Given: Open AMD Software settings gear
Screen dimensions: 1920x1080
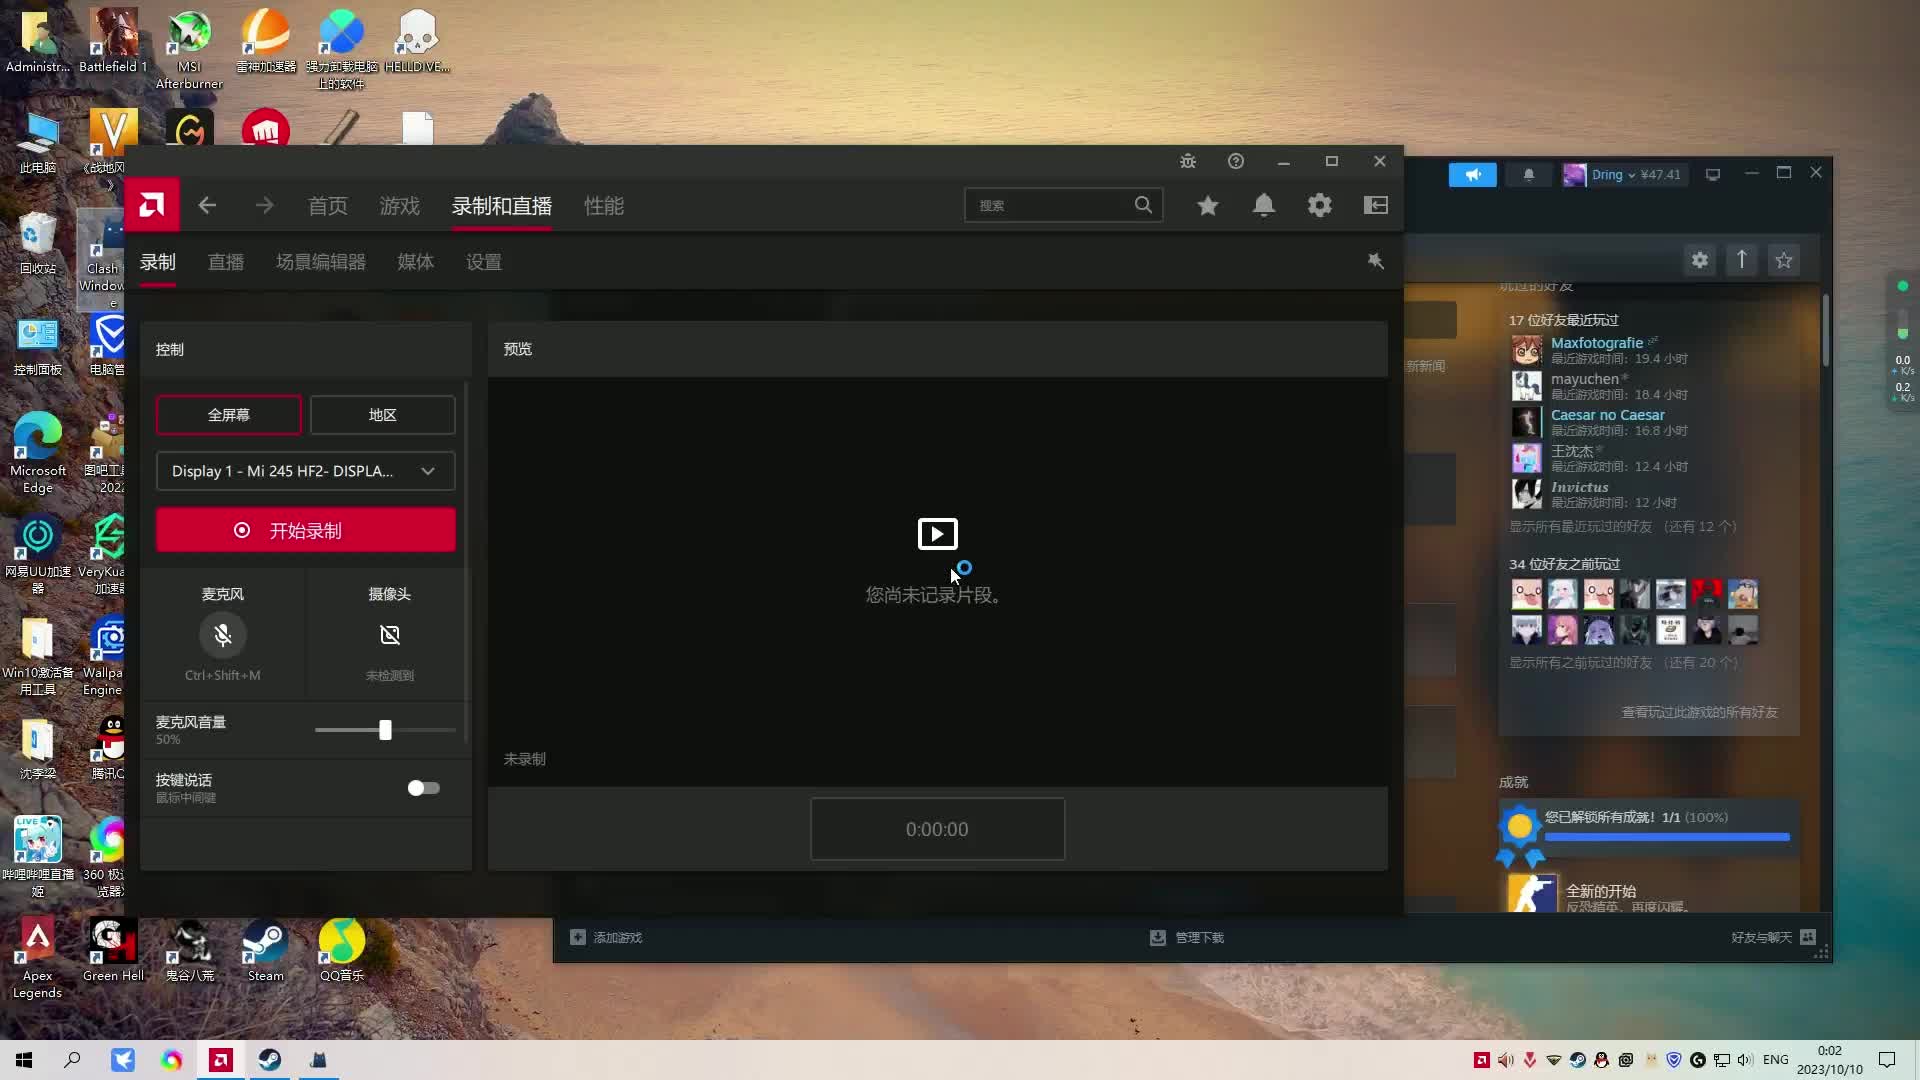Looking at the screenshot, I should click(1320, 205).
